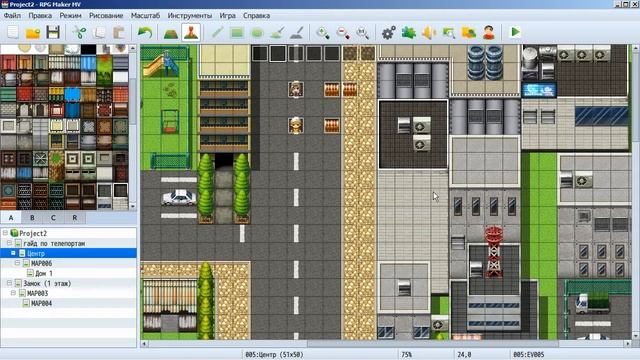Select the Rectangle drawing tool

(x=237, y=32)
